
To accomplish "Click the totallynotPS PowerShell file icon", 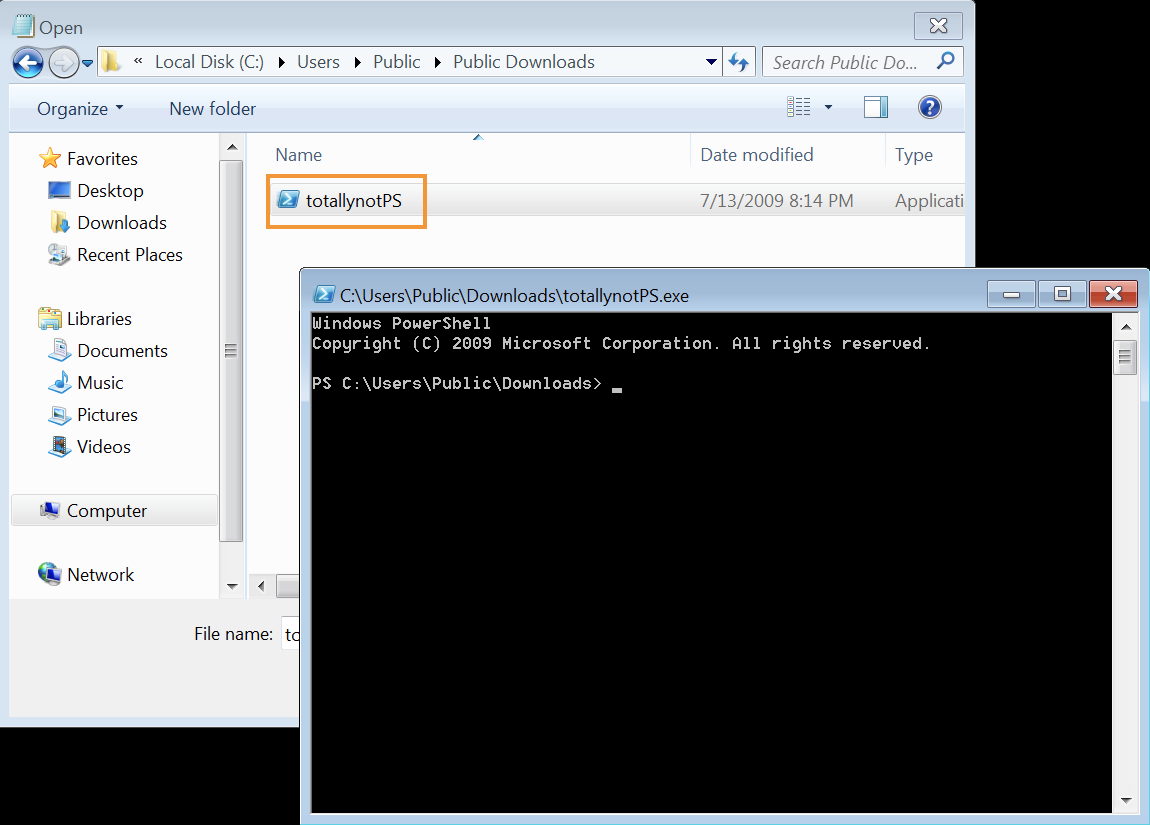I will point(288,199).
